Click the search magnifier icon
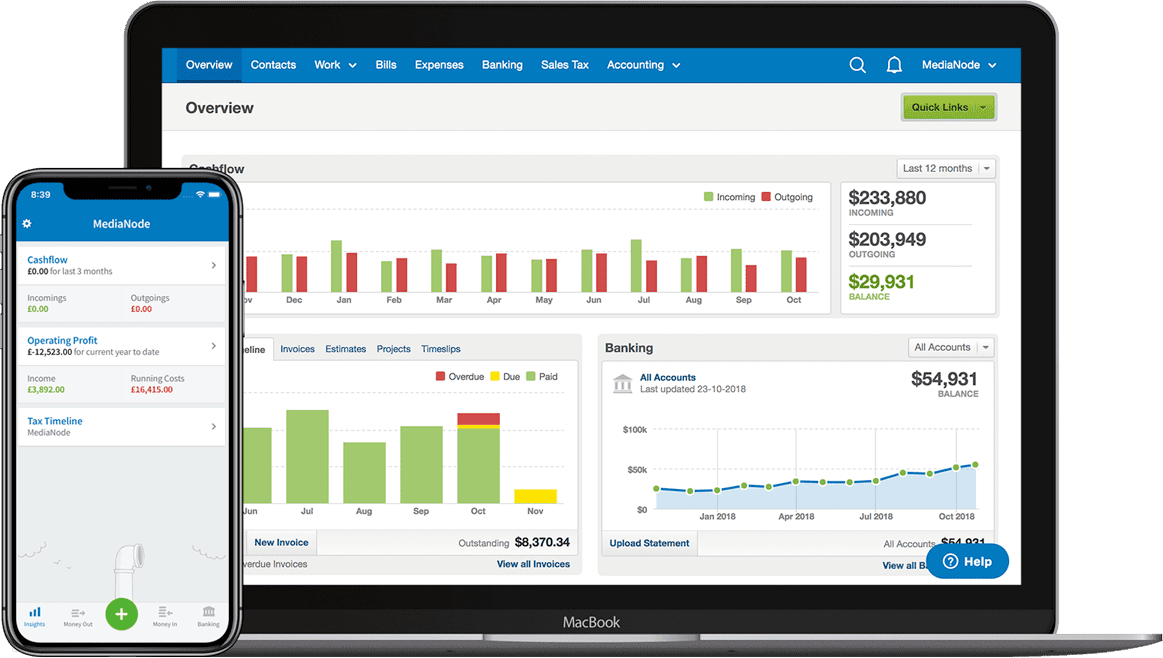 tap(857, 65)
